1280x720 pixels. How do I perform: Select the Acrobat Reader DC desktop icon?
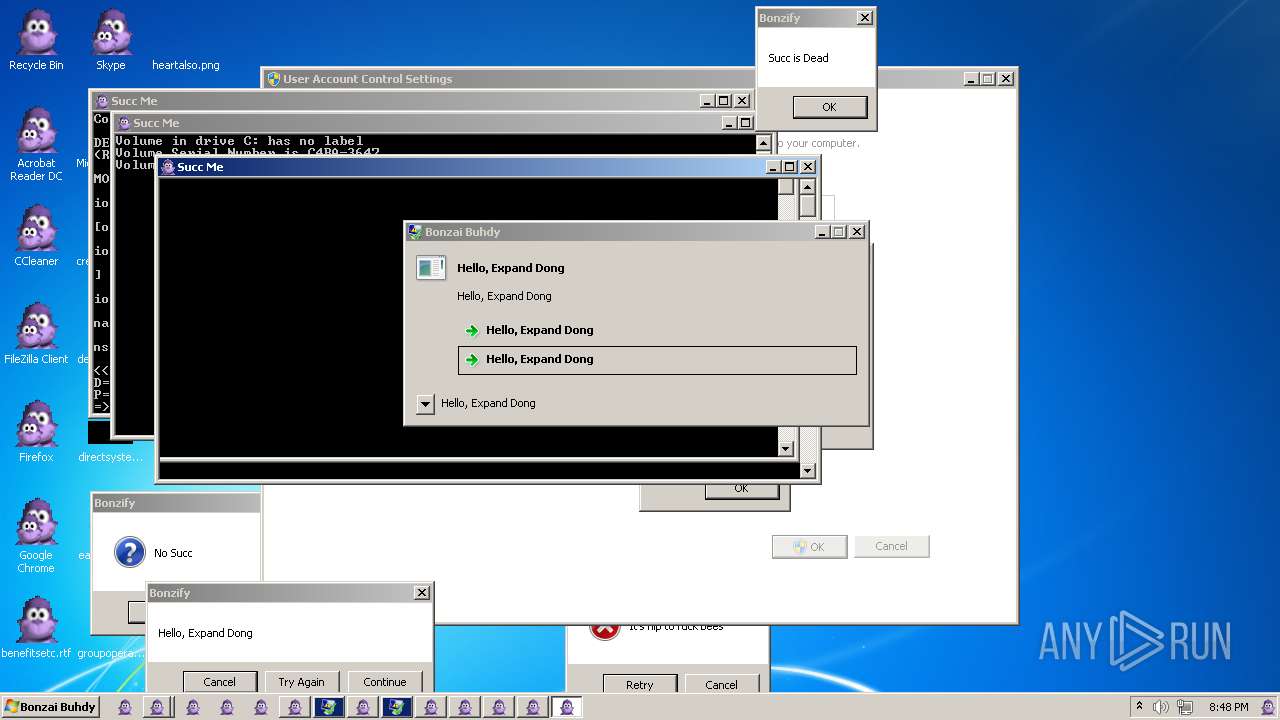coord(36,145)
